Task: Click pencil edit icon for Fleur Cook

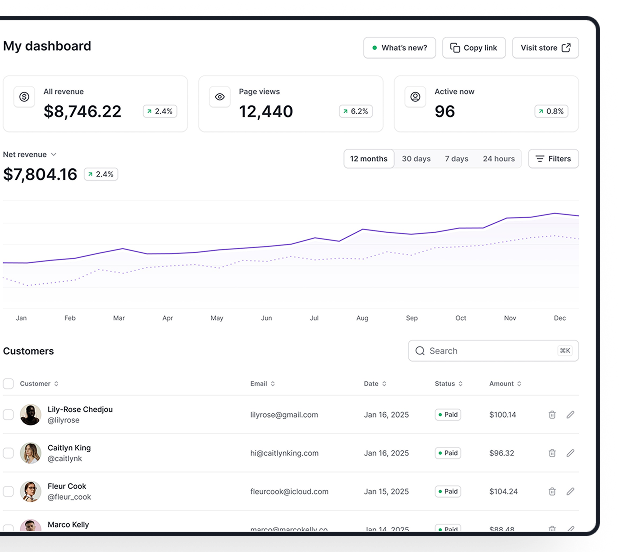Action: pyautogui.click(x=570, y=491)
